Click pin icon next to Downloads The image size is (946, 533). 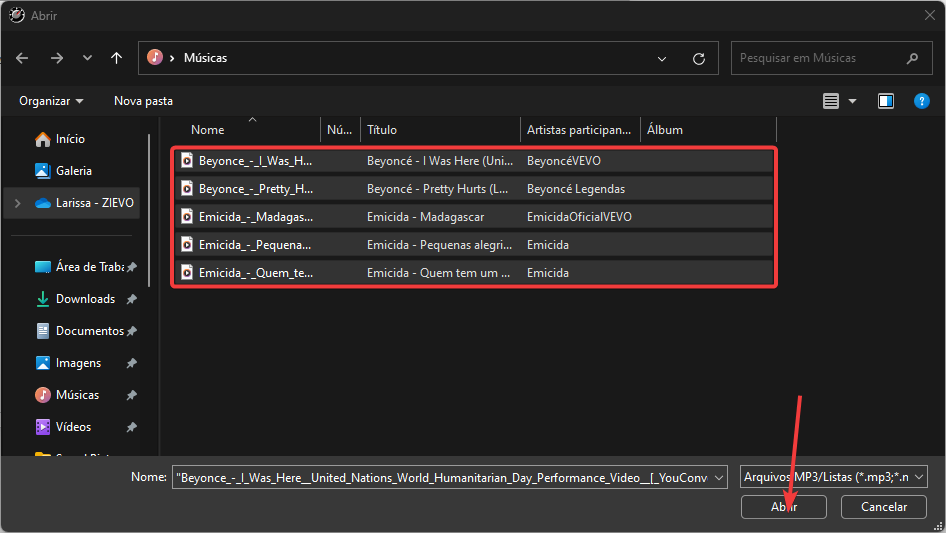coord(131,299)
